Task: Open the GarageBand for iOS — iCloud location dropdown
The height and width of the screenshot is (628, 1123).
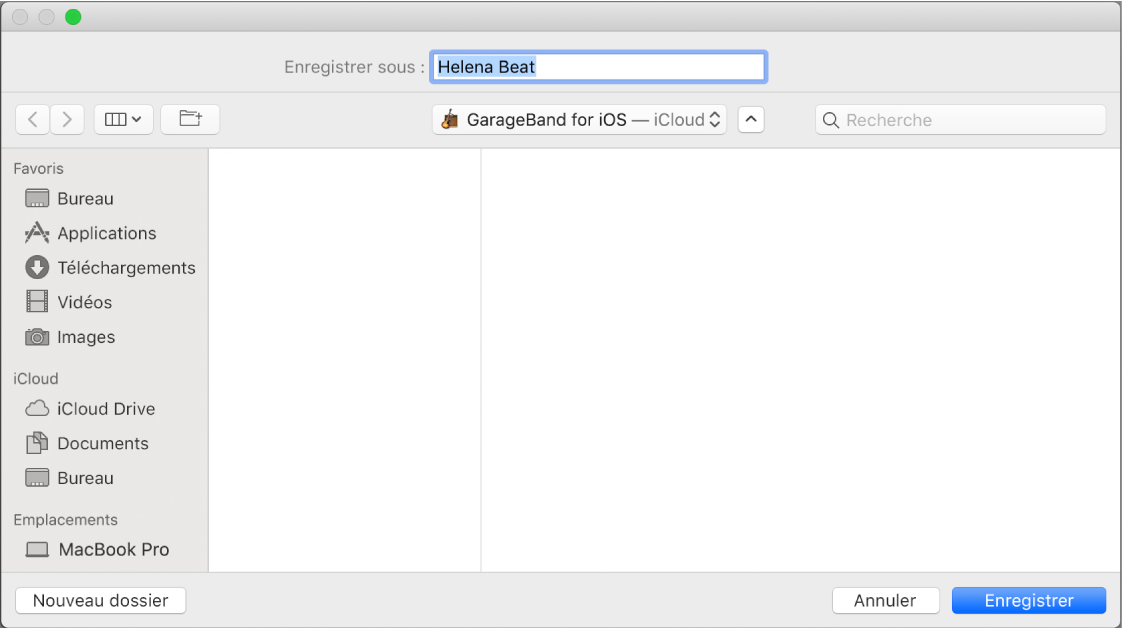Action: [578, 119]
